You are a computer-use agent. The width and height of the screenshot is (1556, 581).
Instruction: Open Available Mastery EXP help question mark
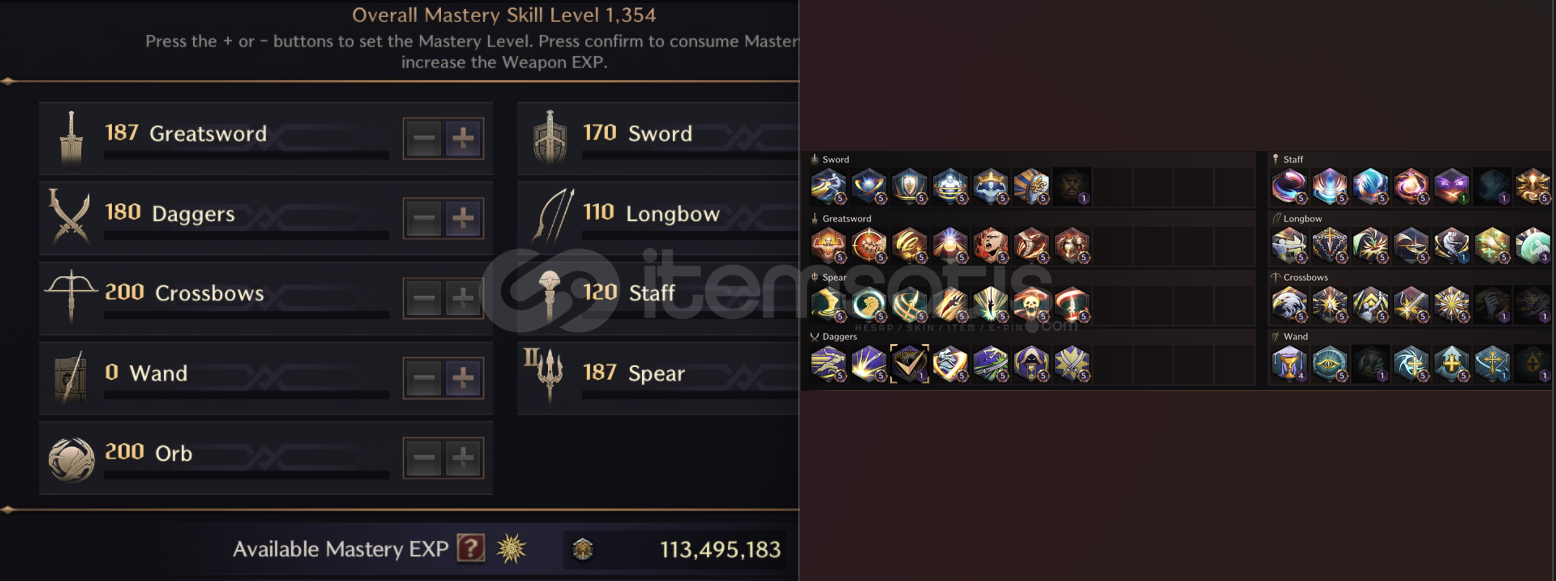[471, 548]
